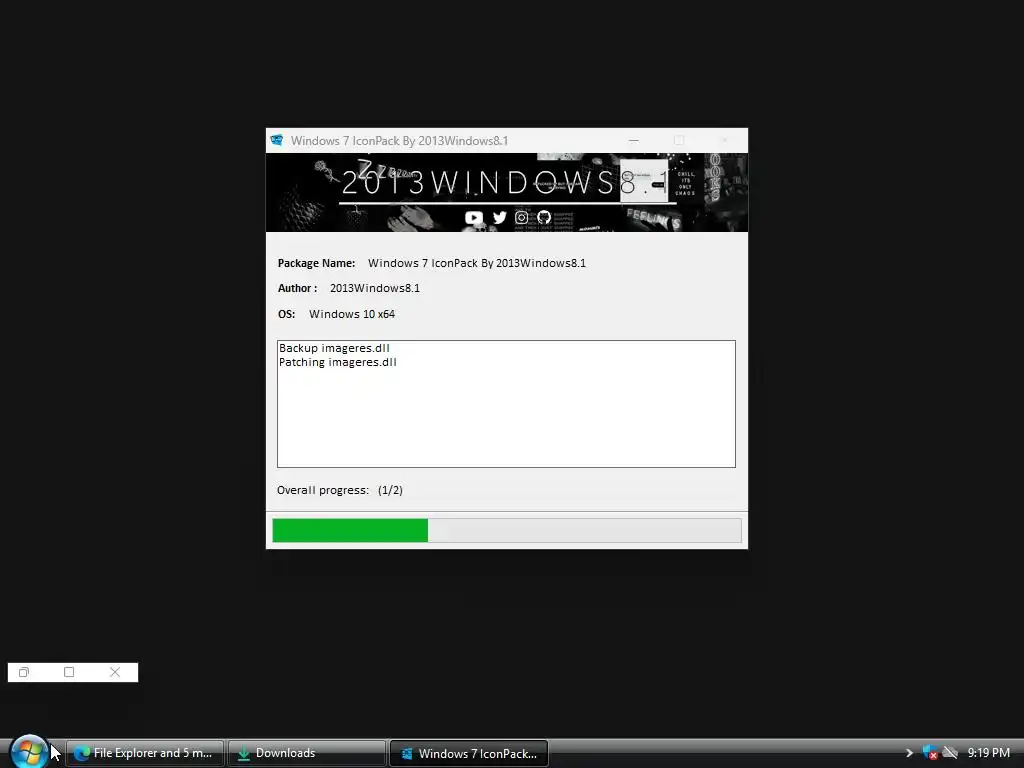
Task: Click 'Patching imageres.dll' log line
Action: click(x=338, y=362)
